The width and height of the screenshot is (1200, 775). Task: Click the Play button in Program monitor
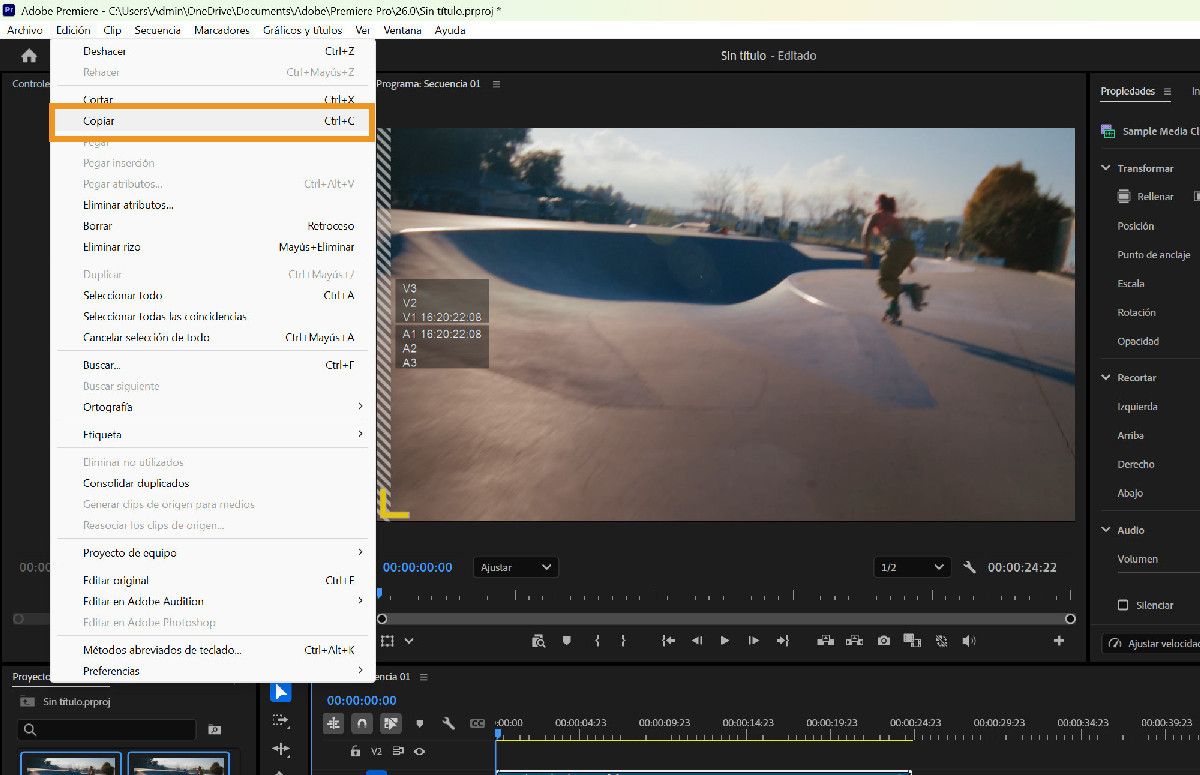click(x=725, y=641)
